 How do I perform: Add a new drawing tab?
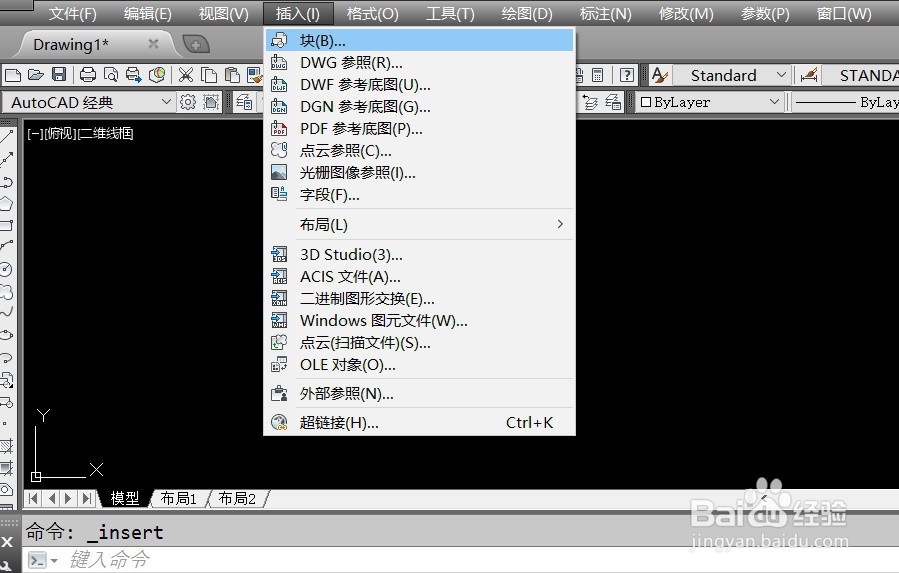(x=196, y=44)
